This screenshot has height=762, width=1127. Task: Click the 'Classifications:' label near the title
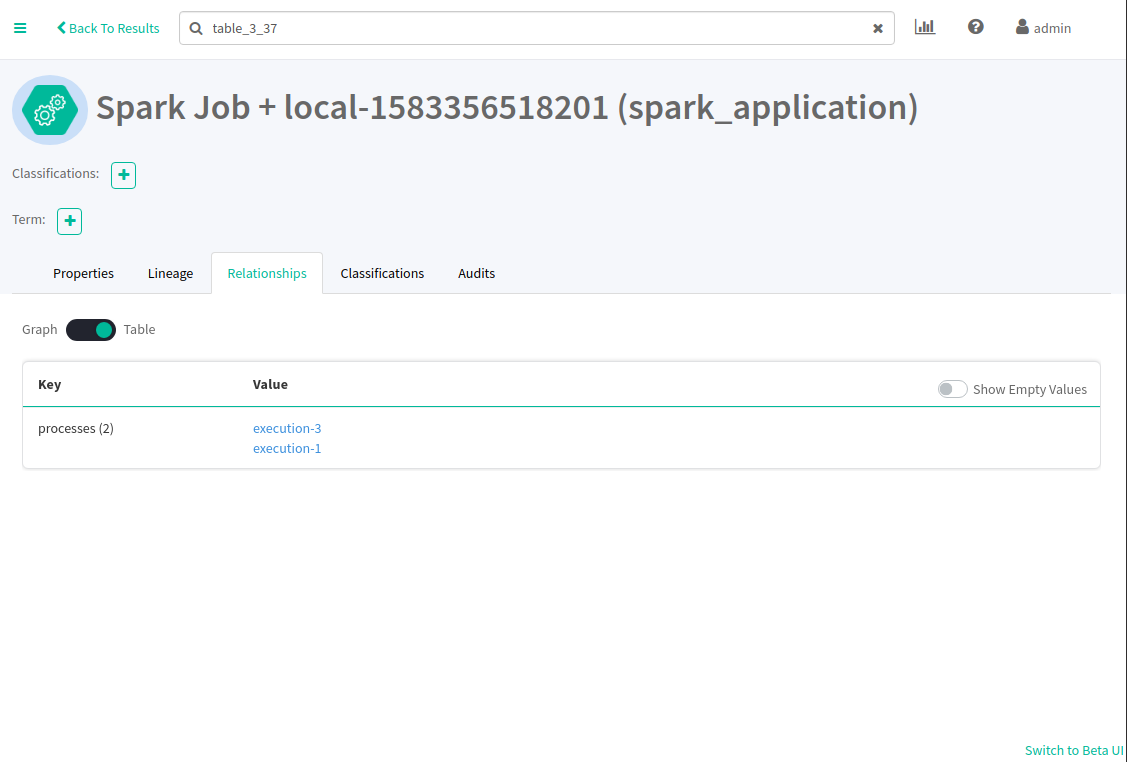(55, 173)
